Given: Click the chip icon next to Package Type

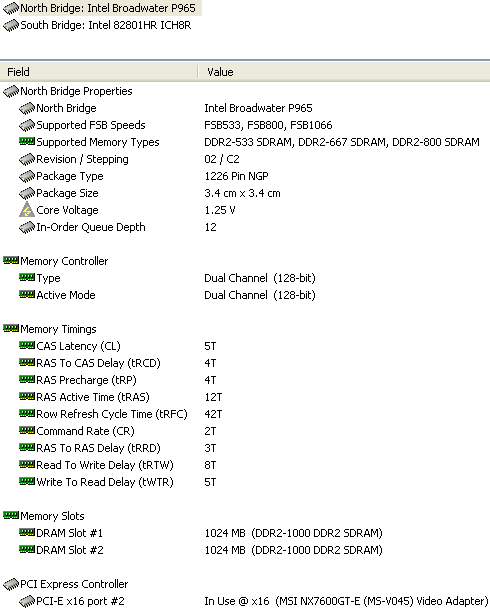Looking at the screenshot, I should [27, 176].
